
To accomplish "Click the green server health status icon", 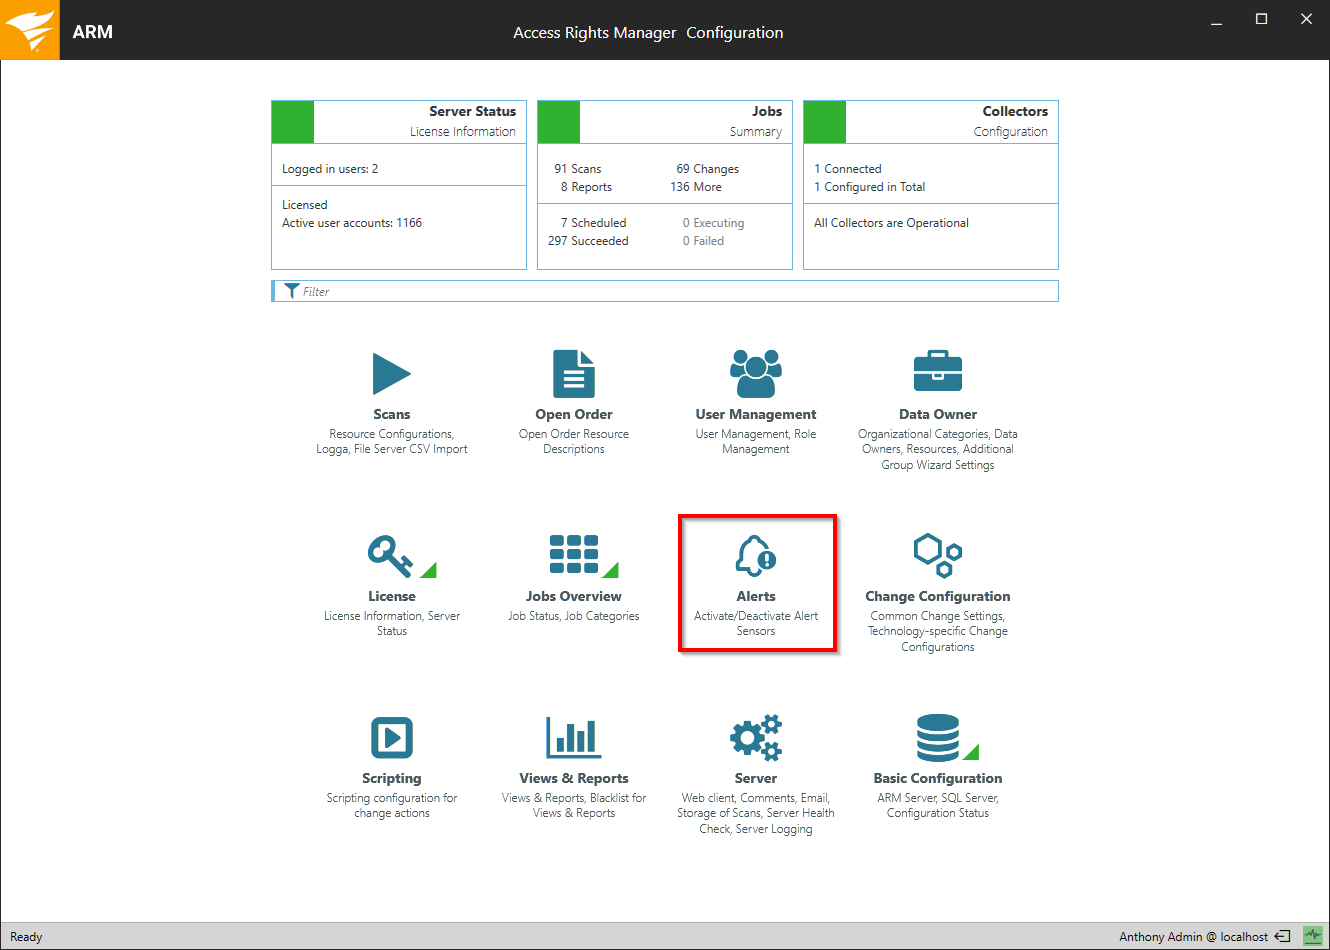I will (1312, 937).
